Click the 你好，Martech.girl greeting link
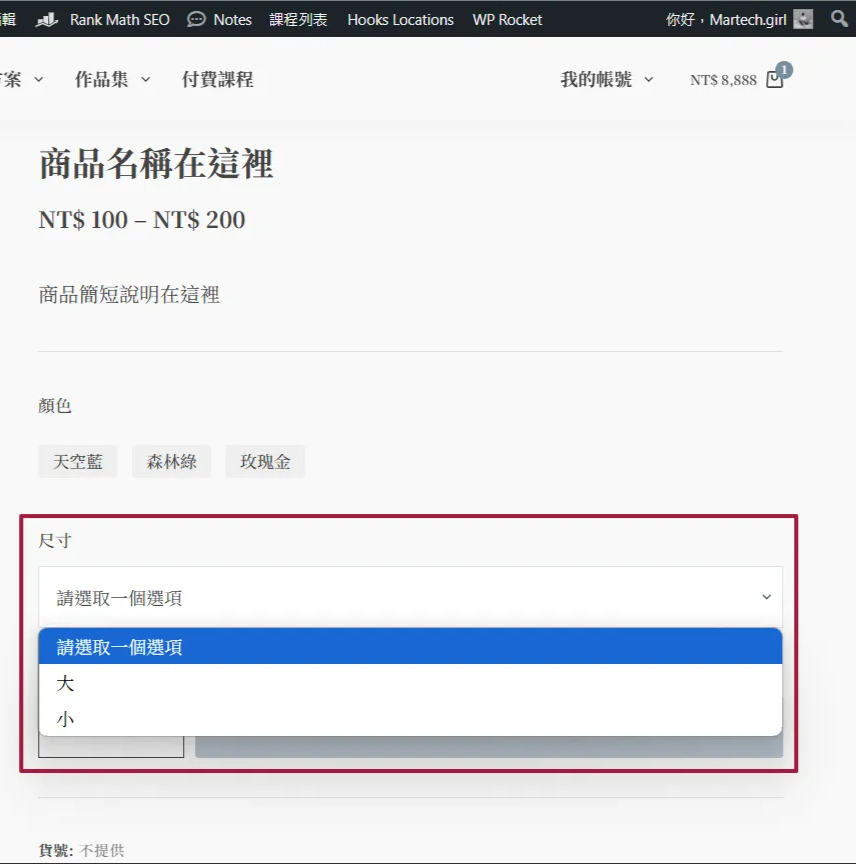856x864 pixels. coord(724,19)
